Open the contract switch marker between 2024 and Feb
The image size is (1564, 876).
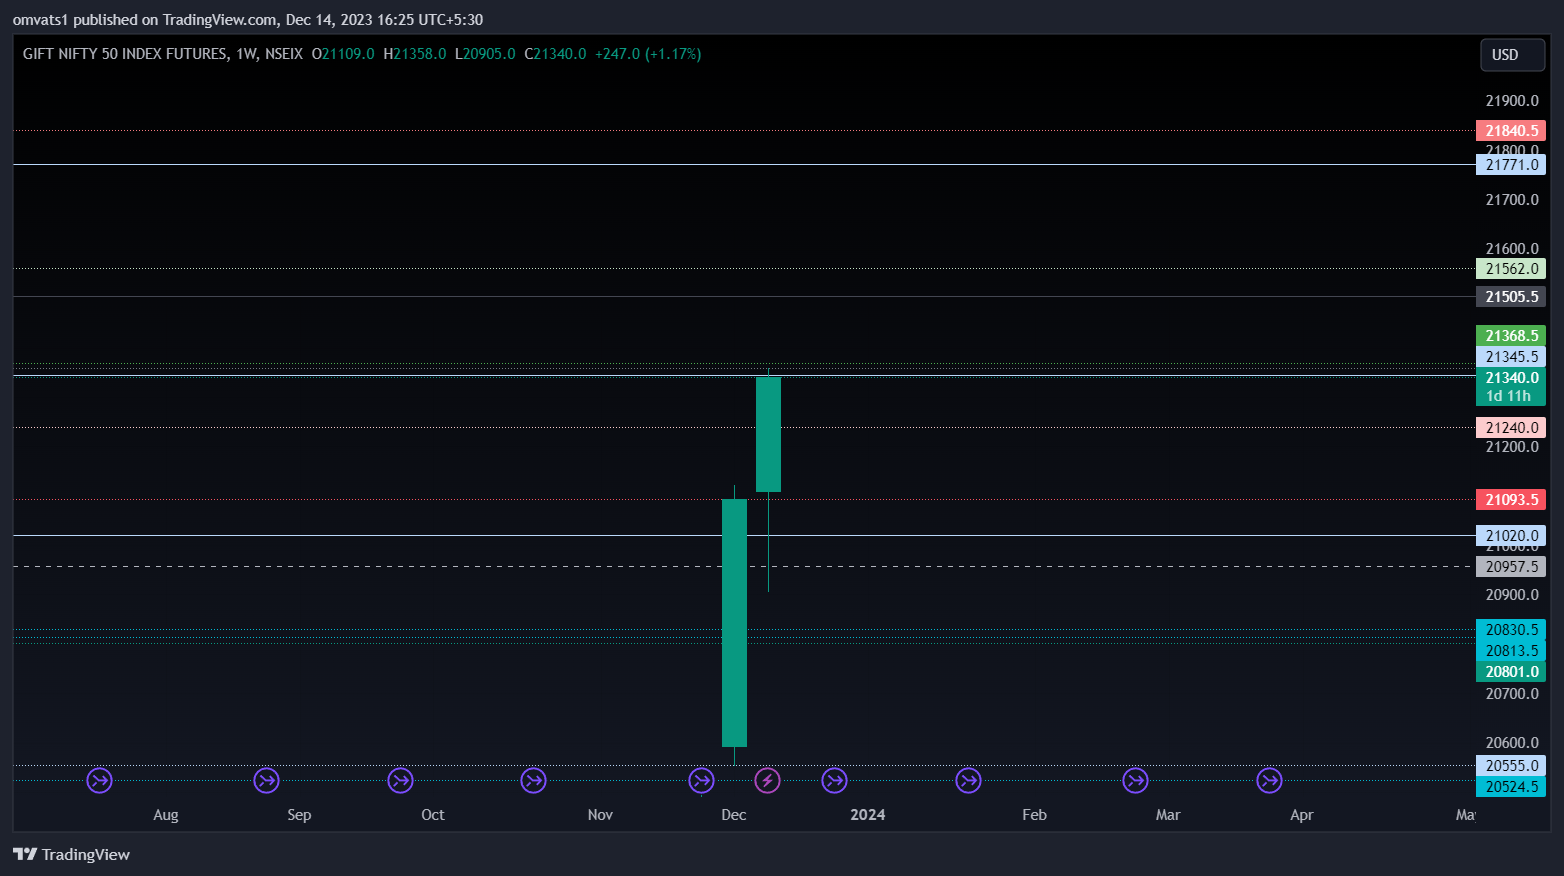[968, 780]
